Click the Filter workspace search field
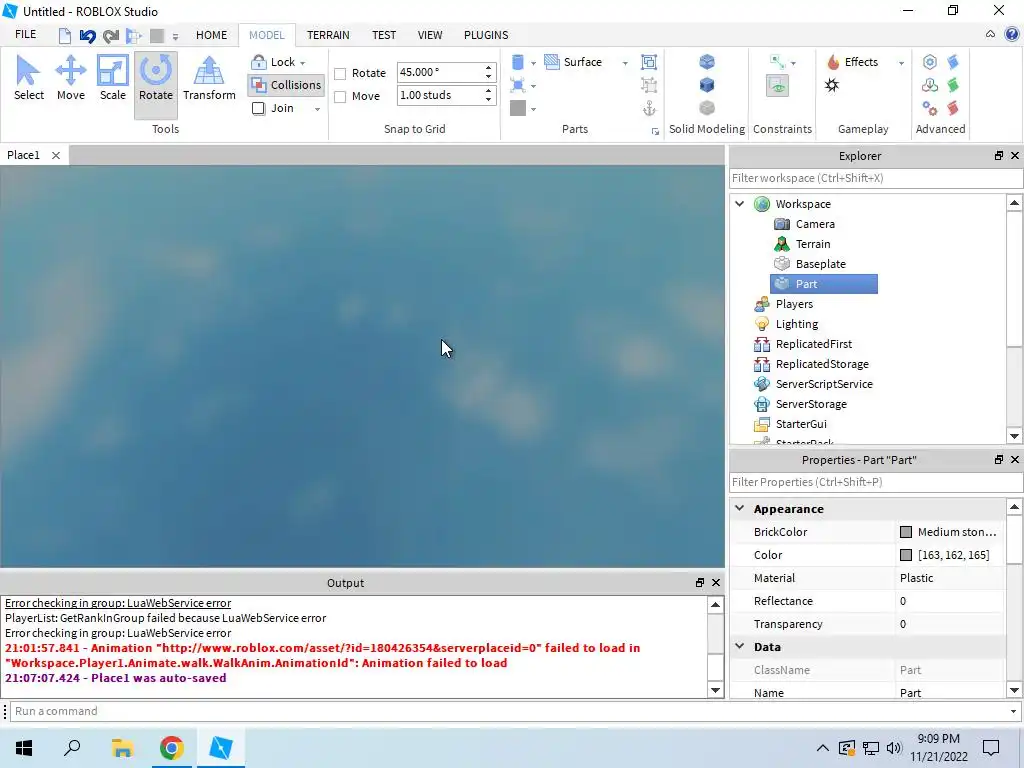1024x768 pixels. 875,178
